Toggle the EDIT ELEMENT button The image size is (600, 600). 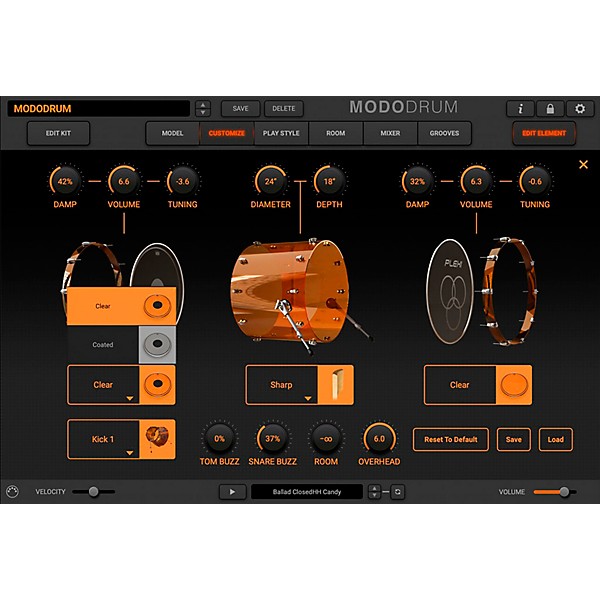[544, 133]
